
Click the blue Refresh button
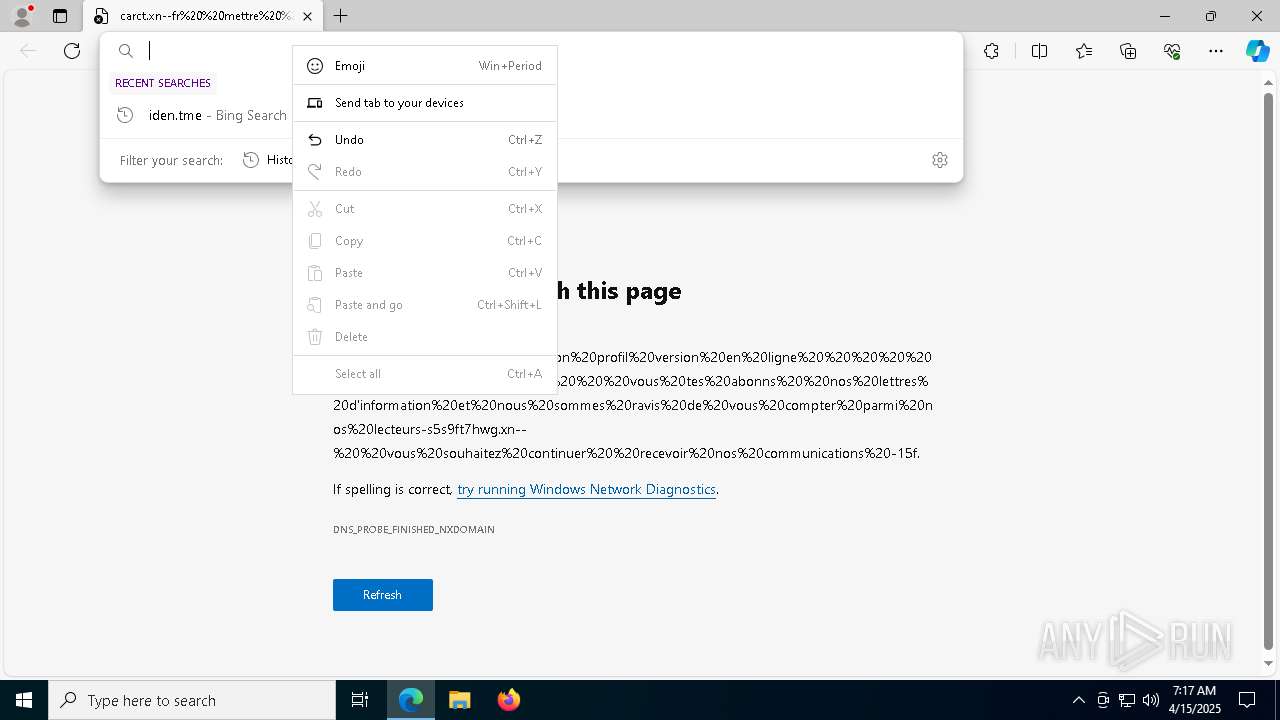point(383,595)
